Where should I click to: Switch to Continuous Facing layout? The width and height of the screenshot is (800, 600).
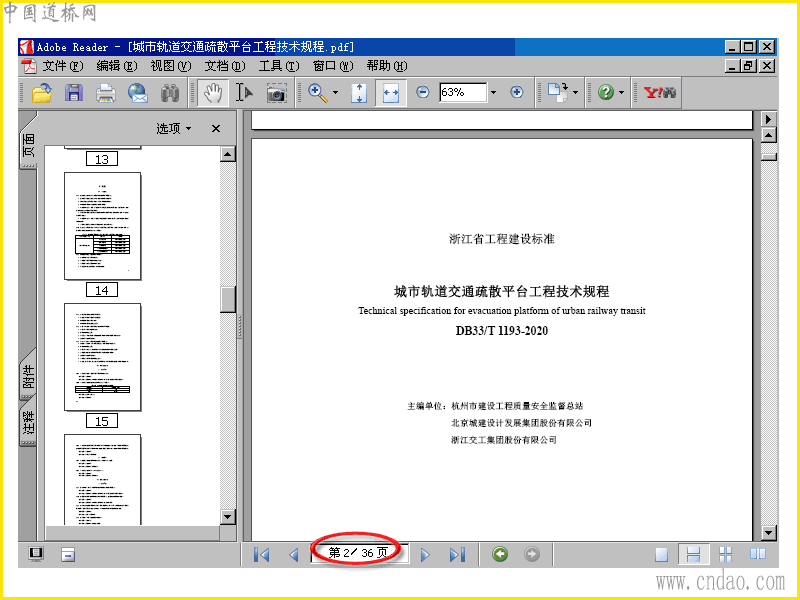(725, 555)
